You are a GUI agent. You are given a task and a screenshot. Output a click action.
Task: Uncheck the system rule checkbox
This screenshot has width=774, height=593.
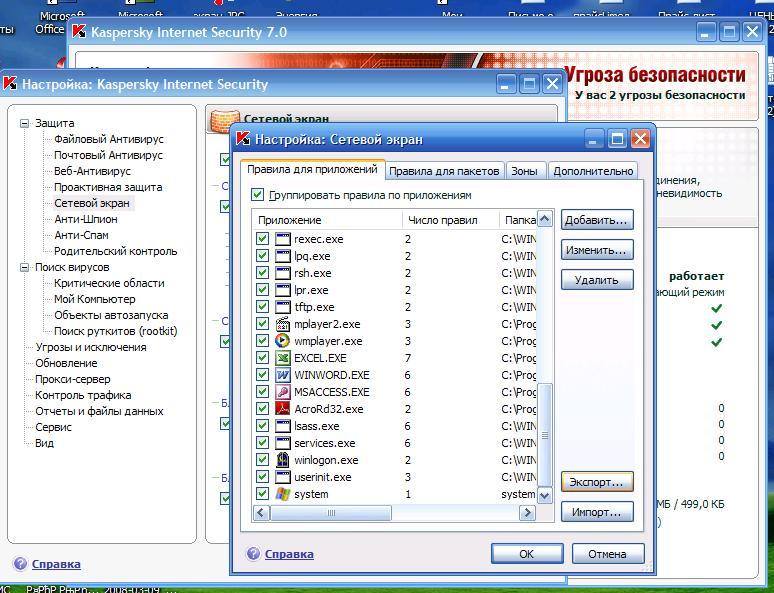(x=262, y=494)
